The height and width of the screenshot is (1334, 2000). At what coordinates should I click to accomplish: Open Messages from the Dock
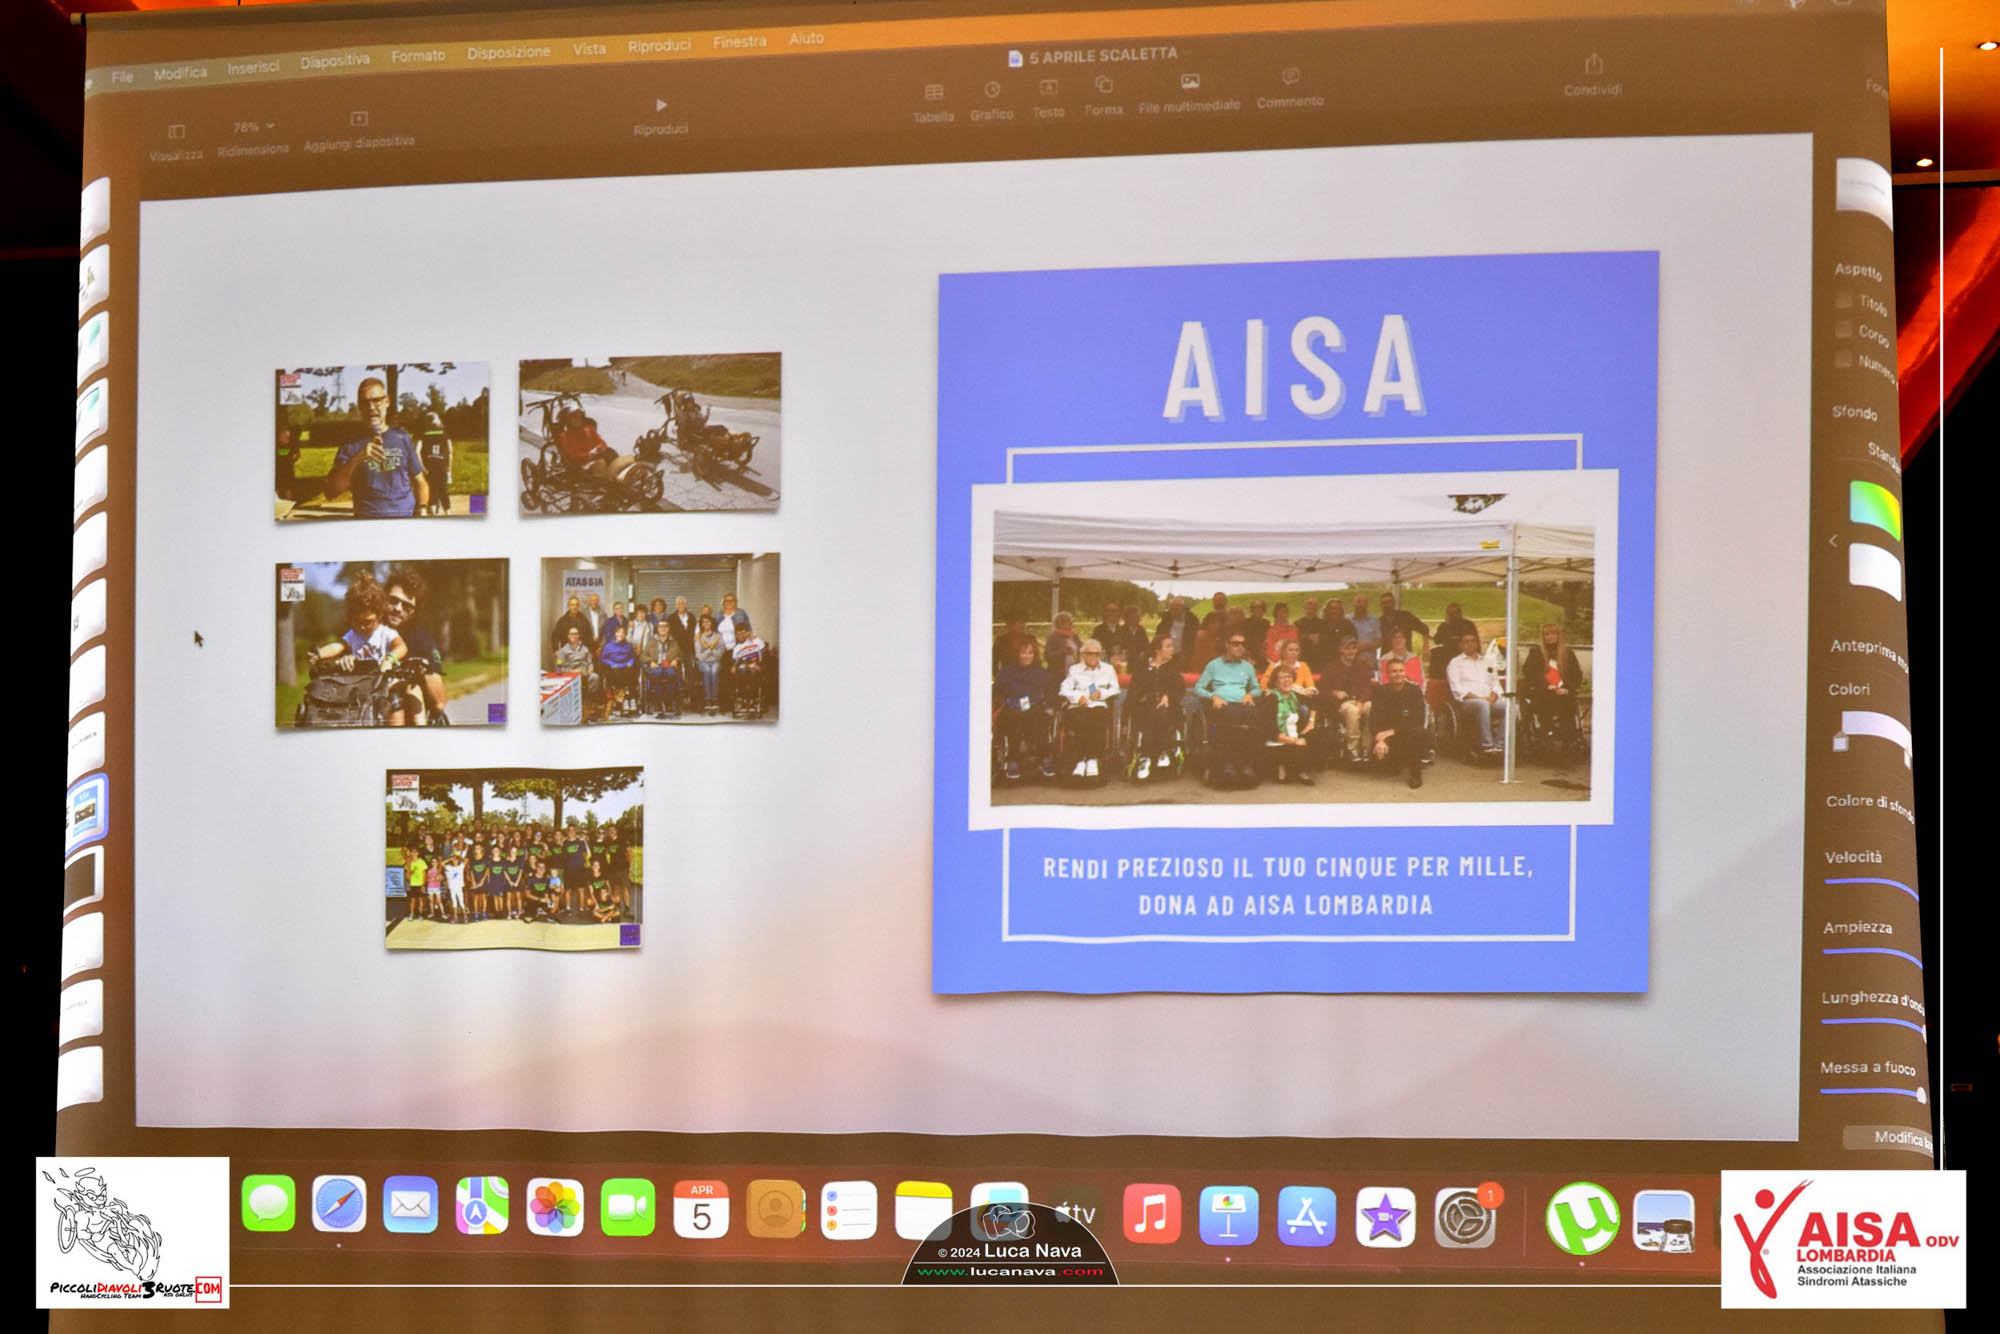[269, 1204]
